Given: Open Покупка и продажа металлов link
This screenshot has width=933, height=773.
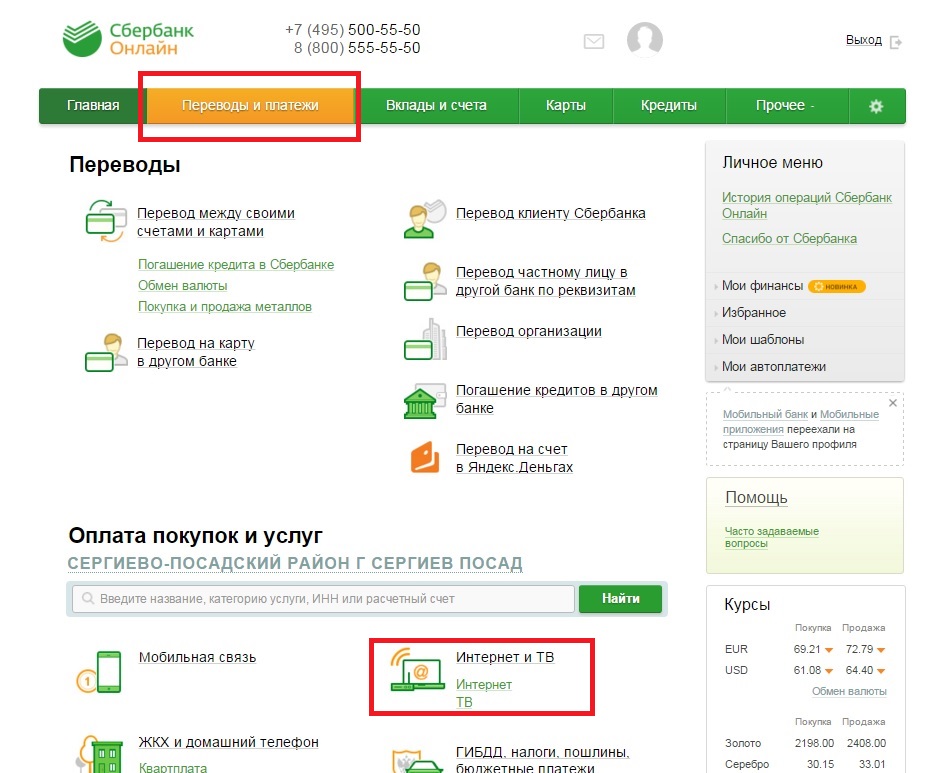Looking at the screenshot, I should [x=225, y=306].
